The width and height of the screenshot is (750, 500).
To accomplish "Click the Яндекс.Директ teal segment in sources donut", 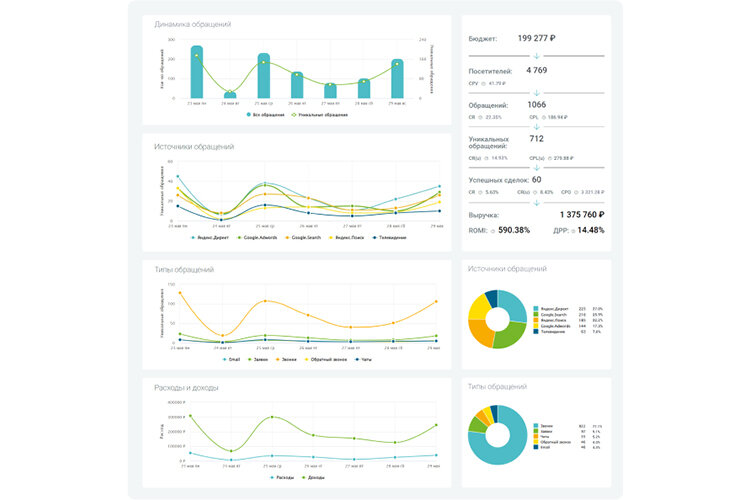I will point(516,305).
